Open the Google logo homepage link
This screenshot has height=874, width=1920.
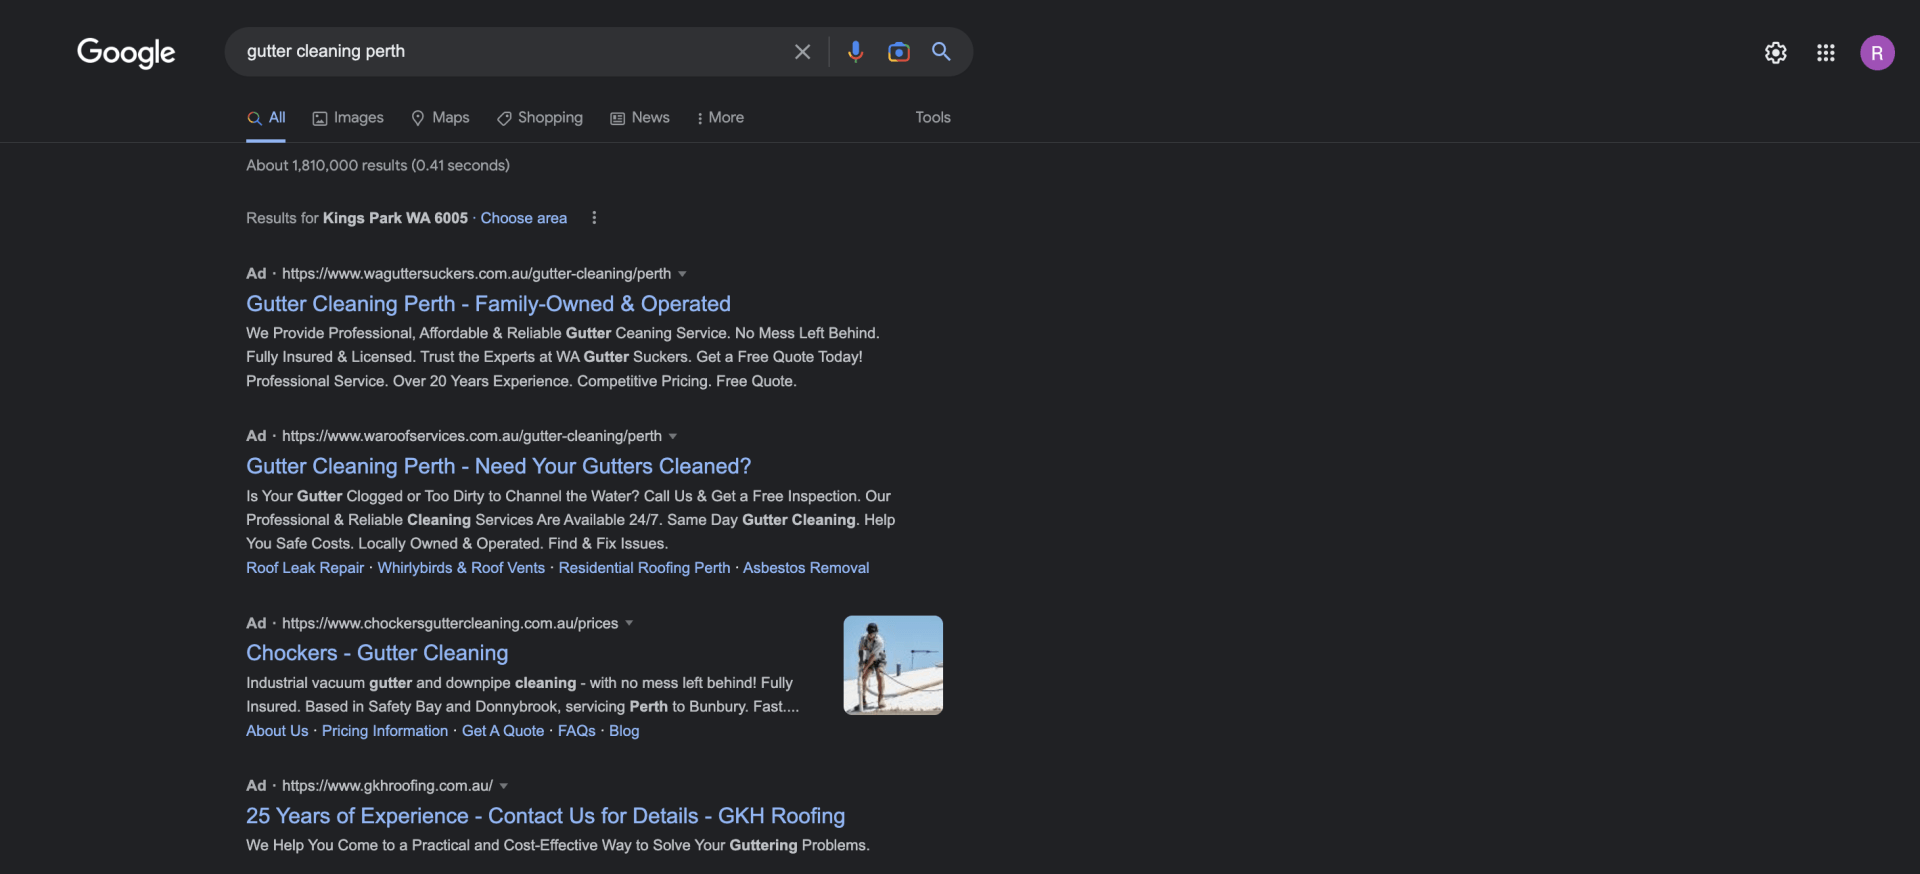coord(126,52)
